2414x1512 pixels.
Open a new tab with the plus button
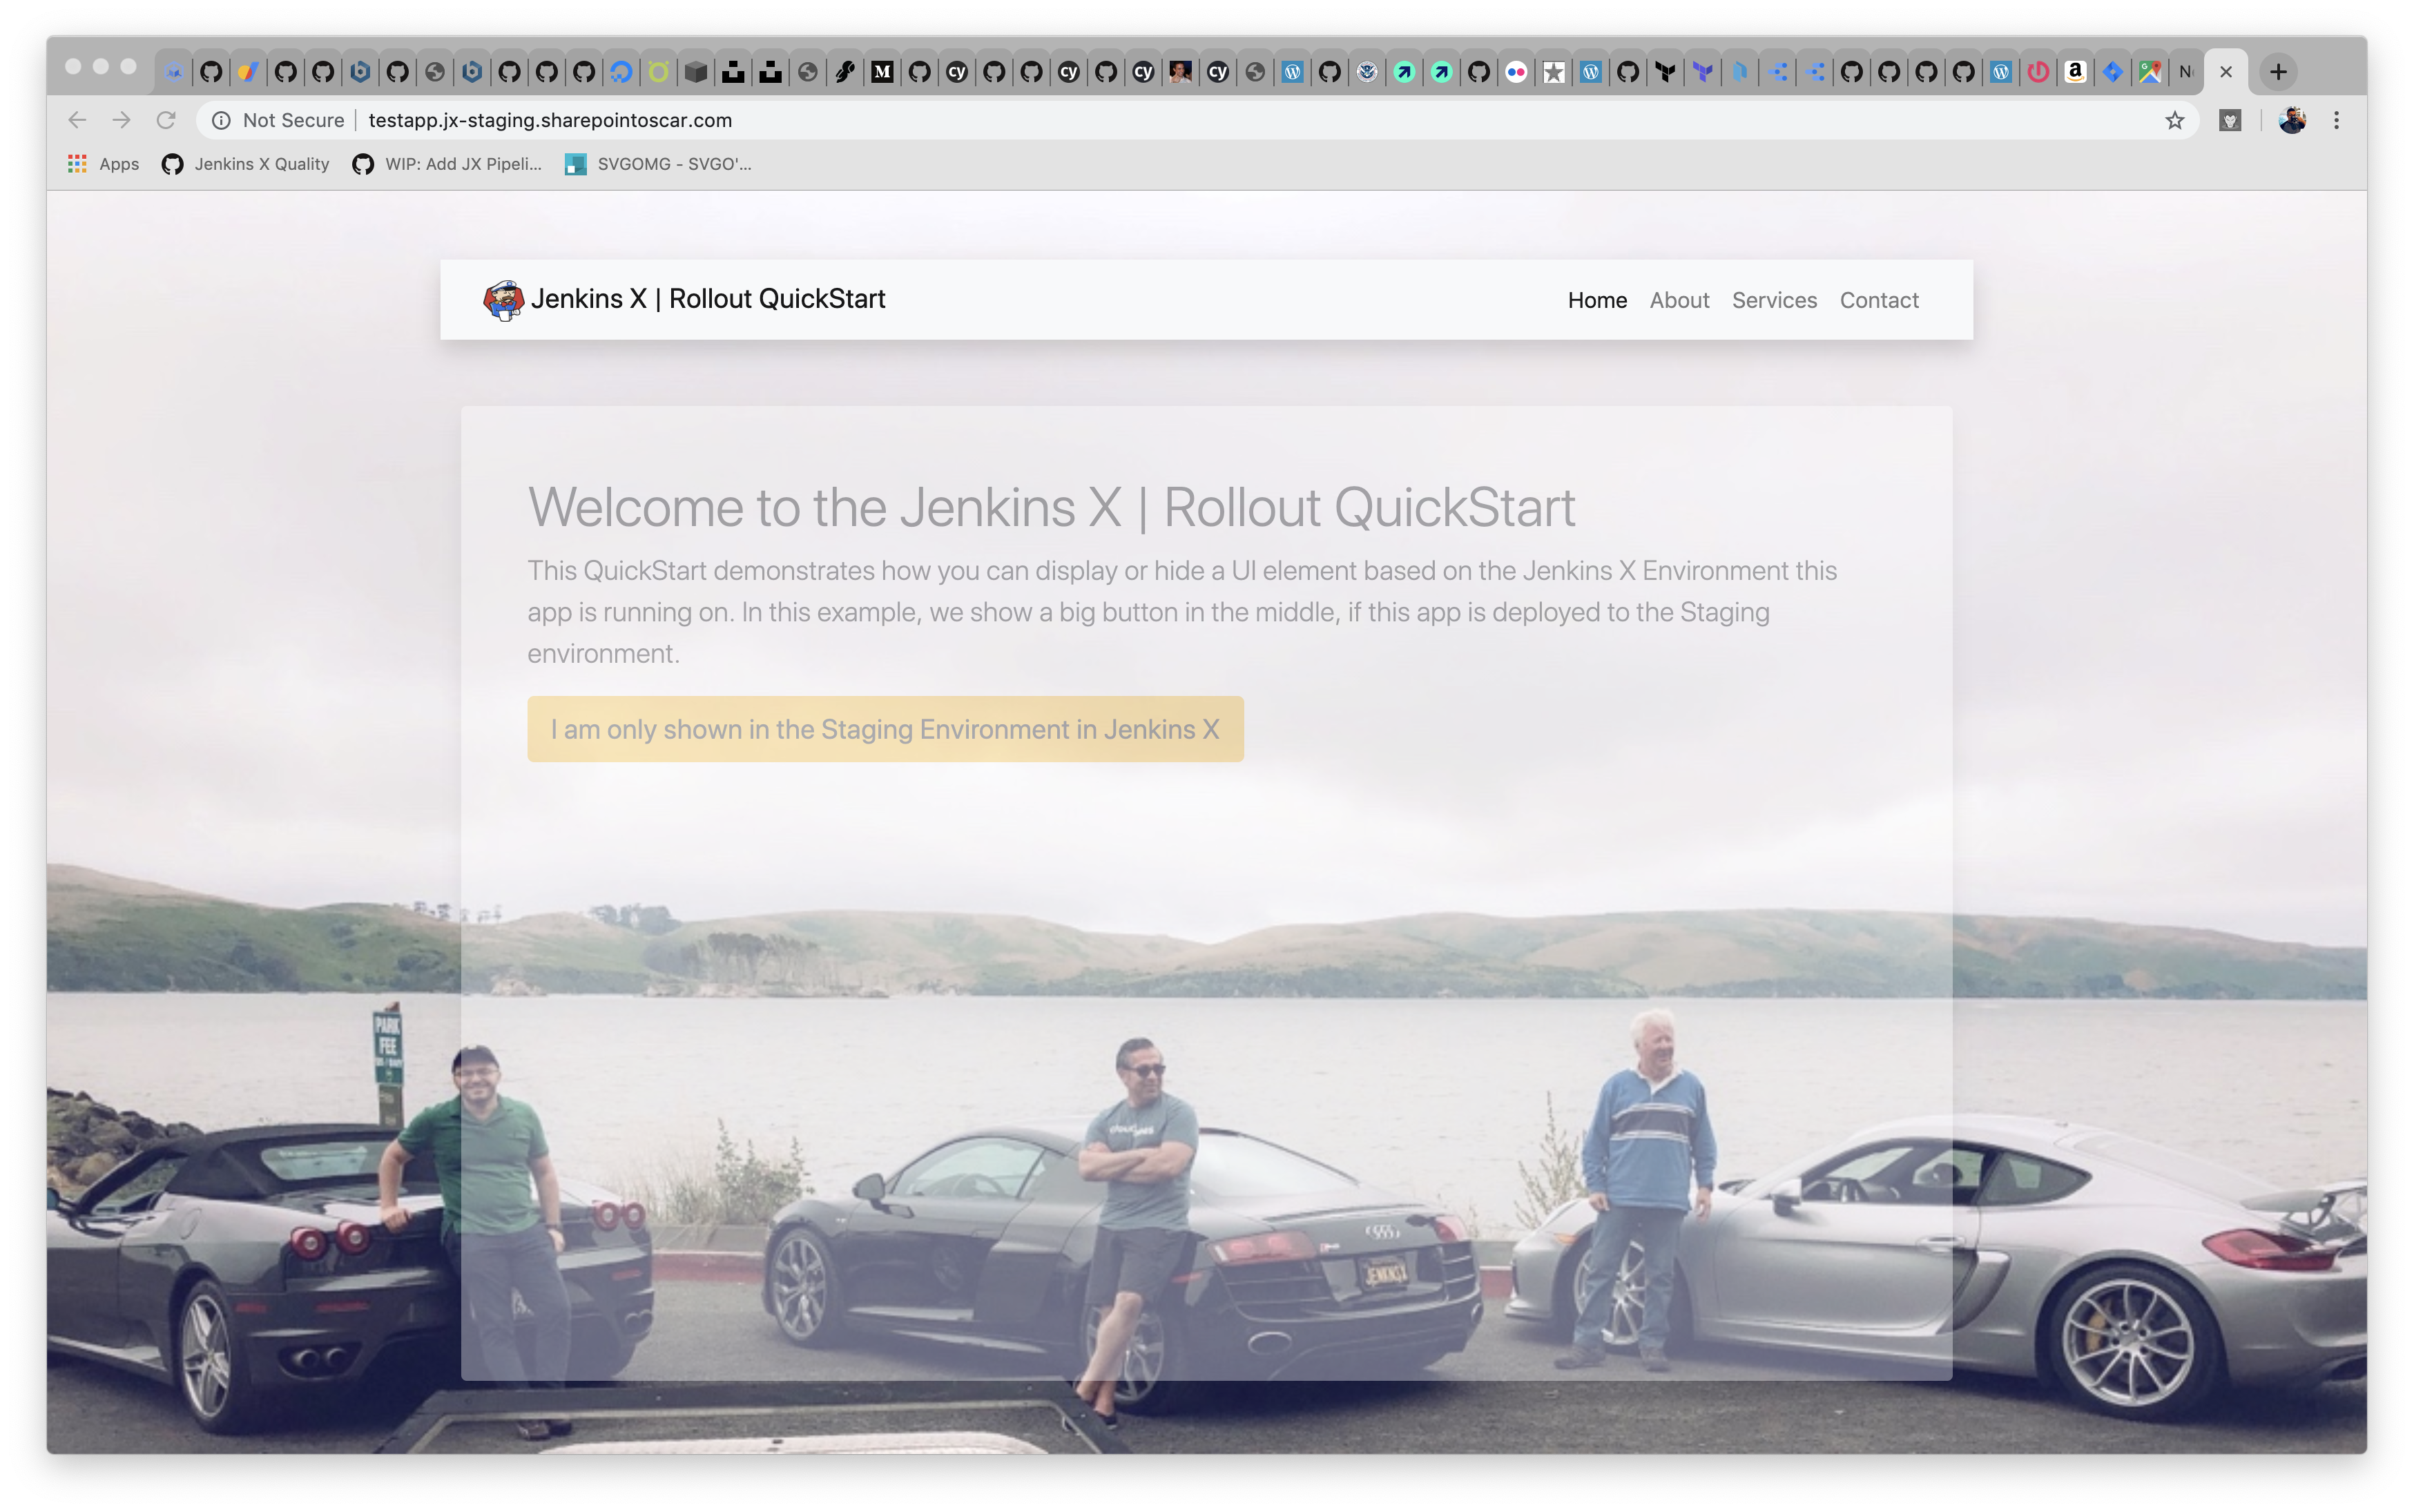(x=2278, y=72)
